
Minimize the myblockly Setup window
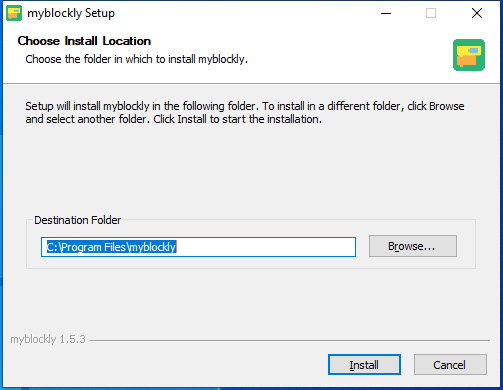tap(386, 13)
